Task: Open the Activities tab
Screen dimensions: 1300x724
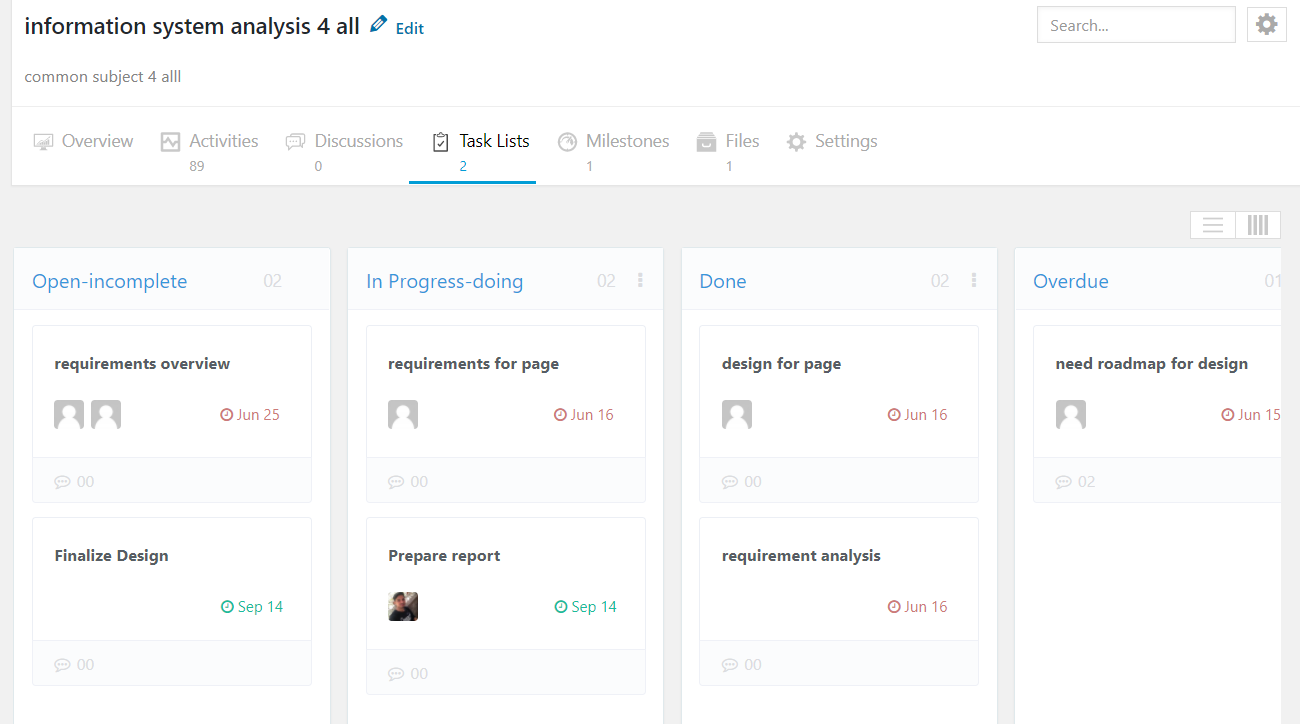Action: [209, 152]
